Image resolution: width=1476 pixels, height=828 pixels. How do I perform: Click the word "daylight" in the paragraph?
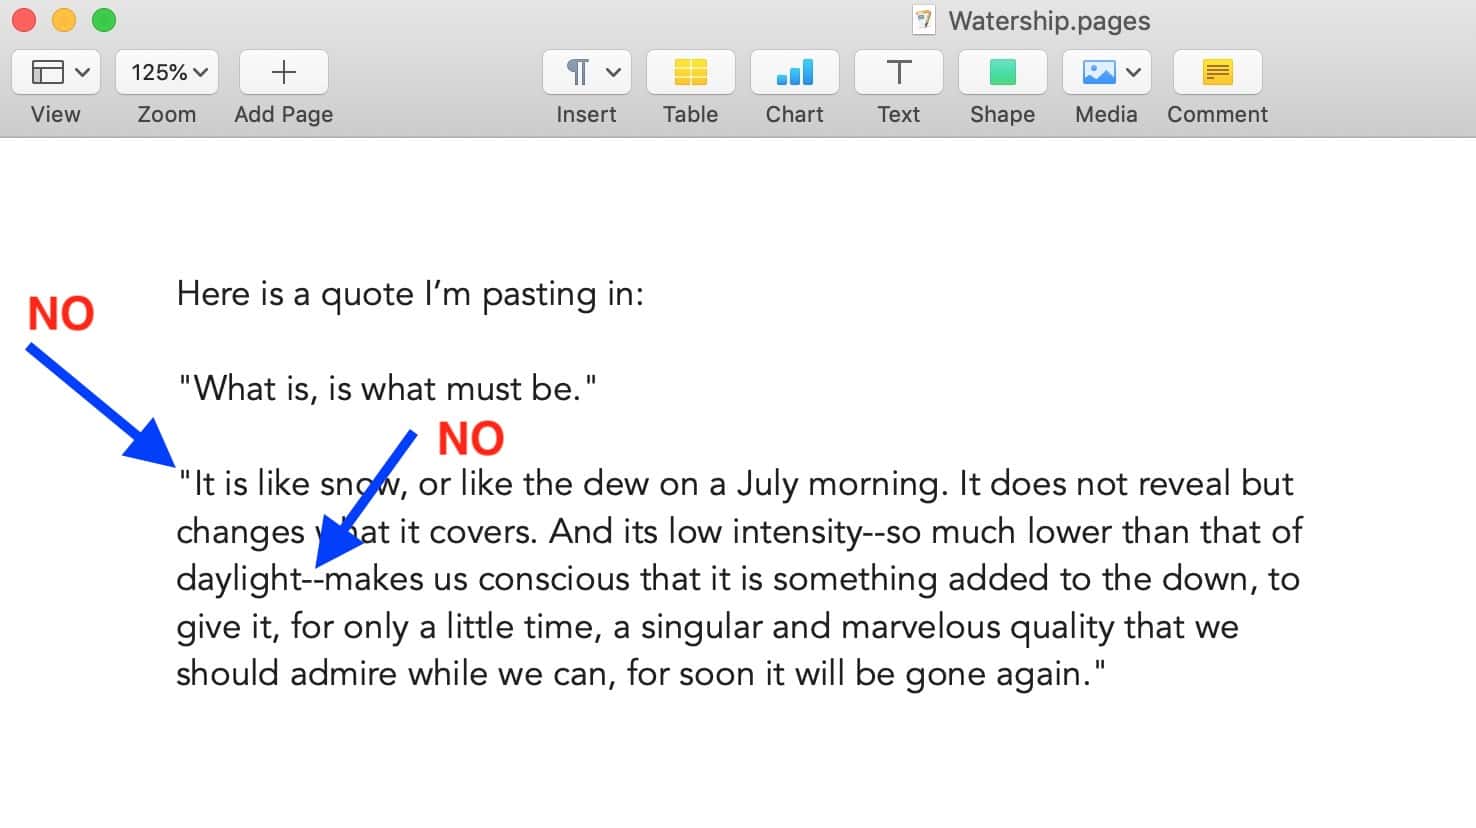[x=239, y=579]
